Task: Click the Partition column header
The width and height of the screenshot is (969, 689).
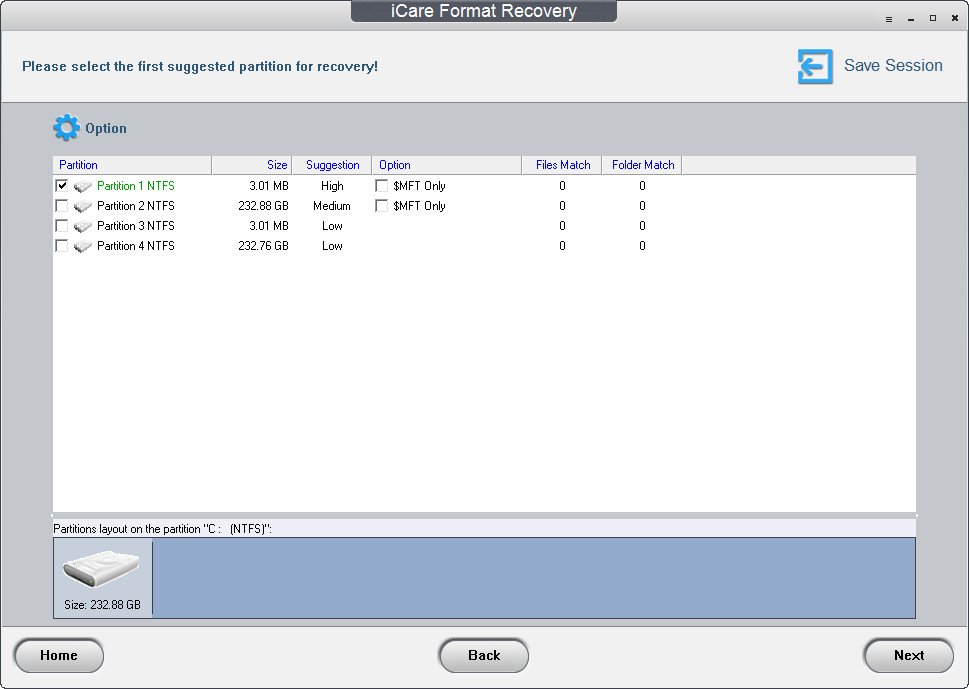Action: (x=132, y=165)
